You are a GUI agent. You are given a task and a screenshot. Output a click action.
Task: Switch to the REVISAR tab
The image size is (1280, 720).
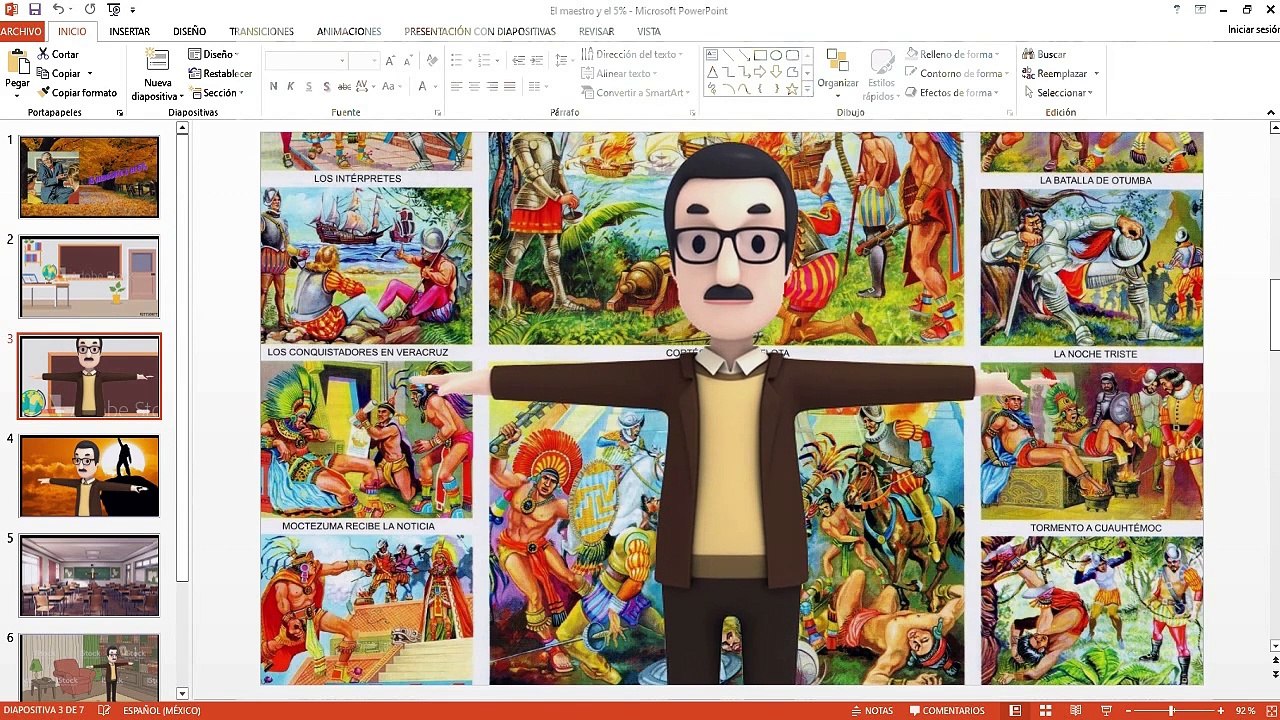click(x=596, y=31)
